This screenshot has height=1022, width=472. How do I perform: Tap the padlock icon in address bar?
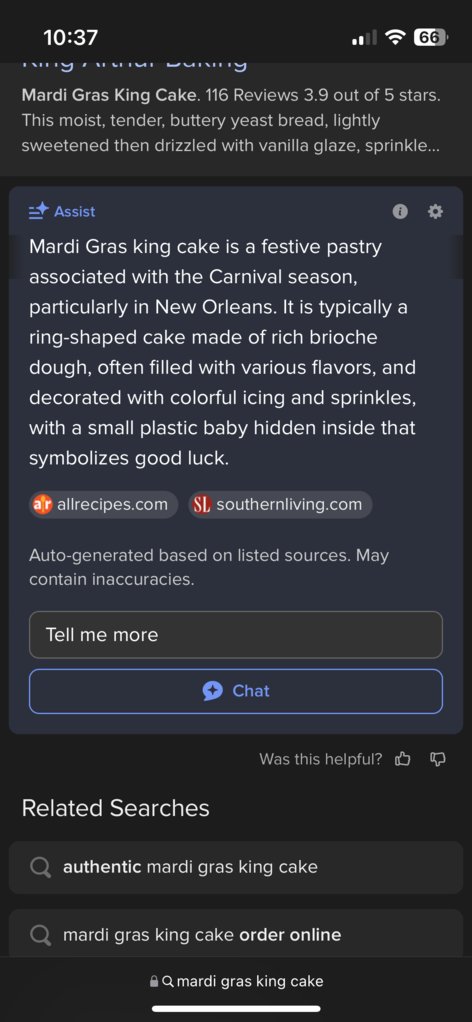point(154,981)
